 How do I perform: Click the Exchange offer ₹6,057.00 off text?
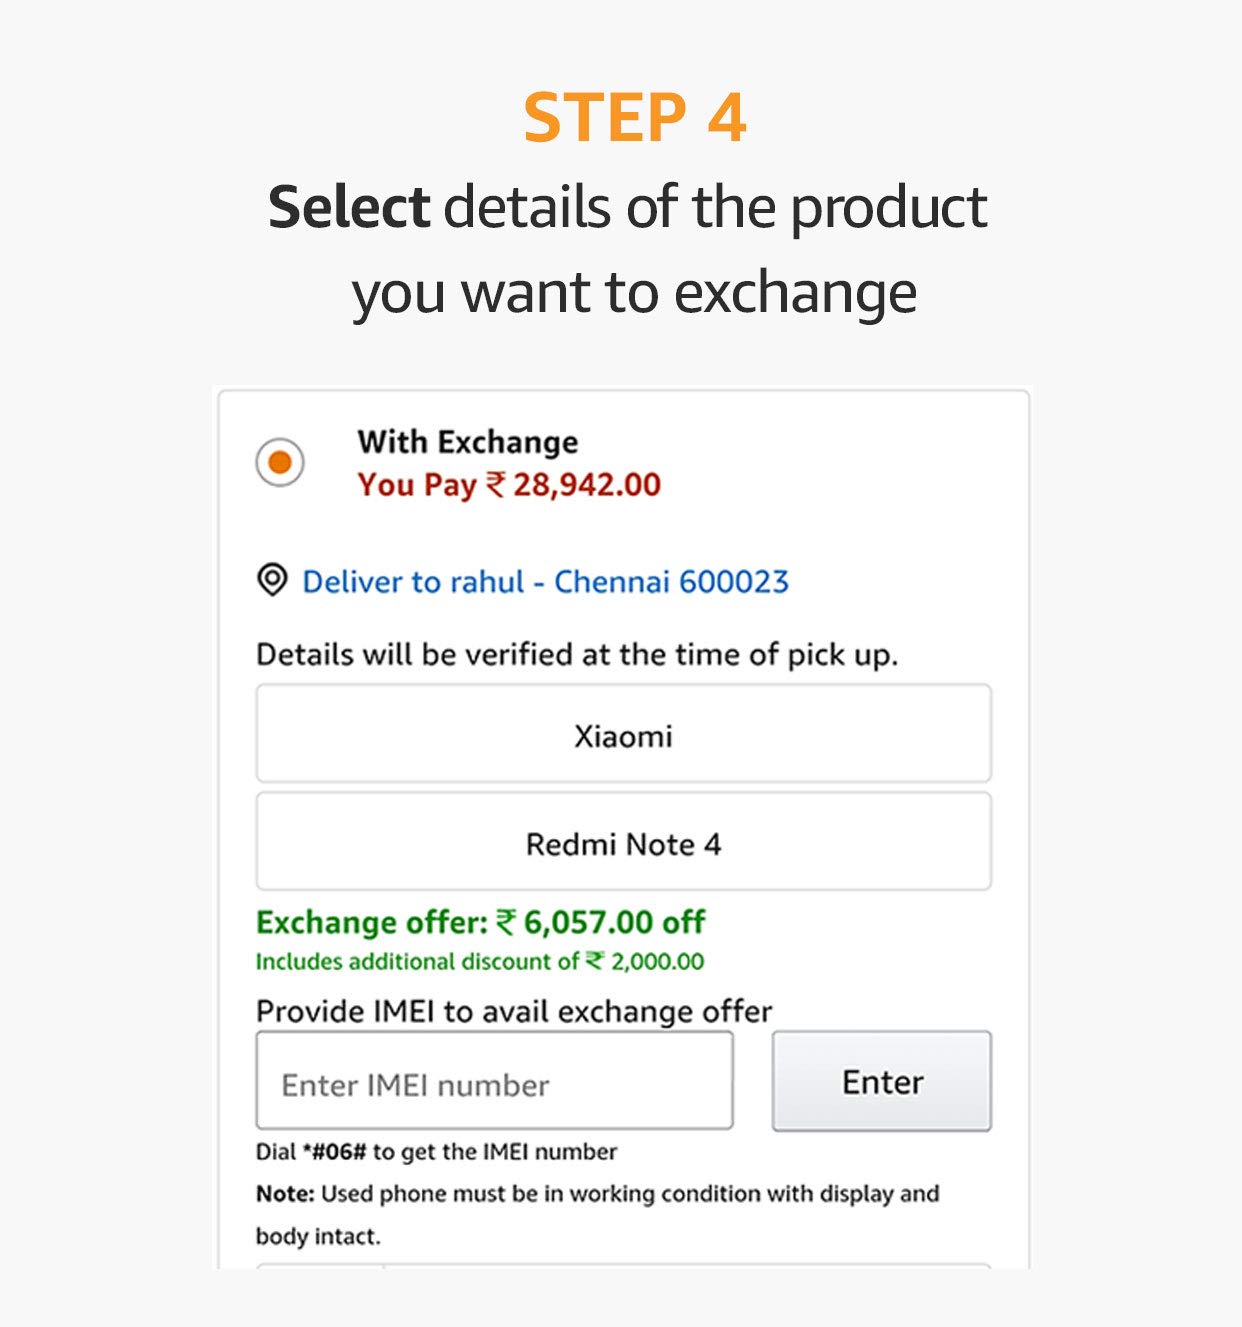pyautogui.click(x=480, y=921)
